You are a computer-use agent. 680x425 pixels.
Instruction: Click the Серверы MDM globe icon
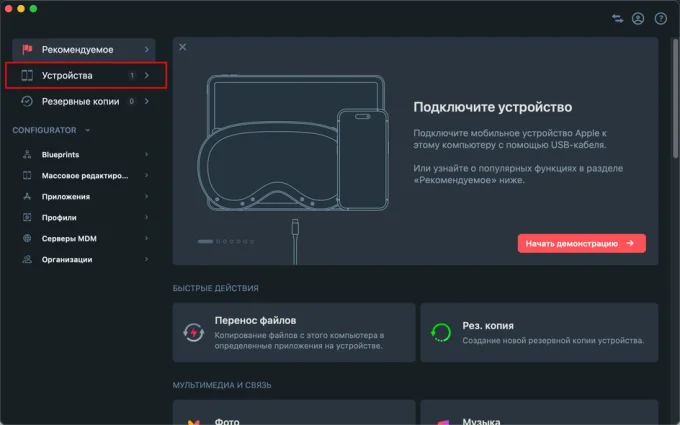tap(27, 238)
